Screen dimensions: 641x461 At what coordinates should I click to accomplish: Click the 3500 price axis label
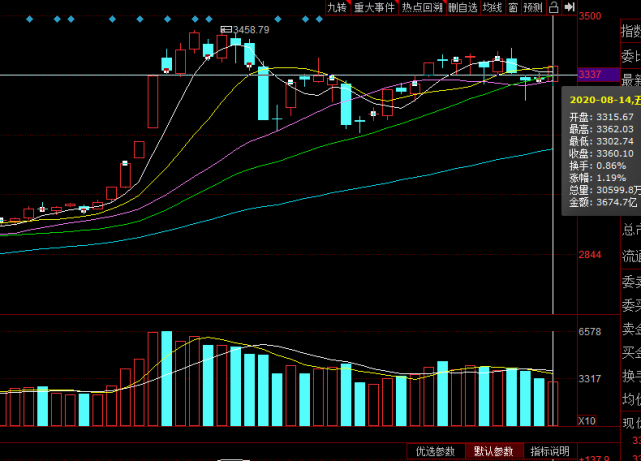(x=590, y=16)
